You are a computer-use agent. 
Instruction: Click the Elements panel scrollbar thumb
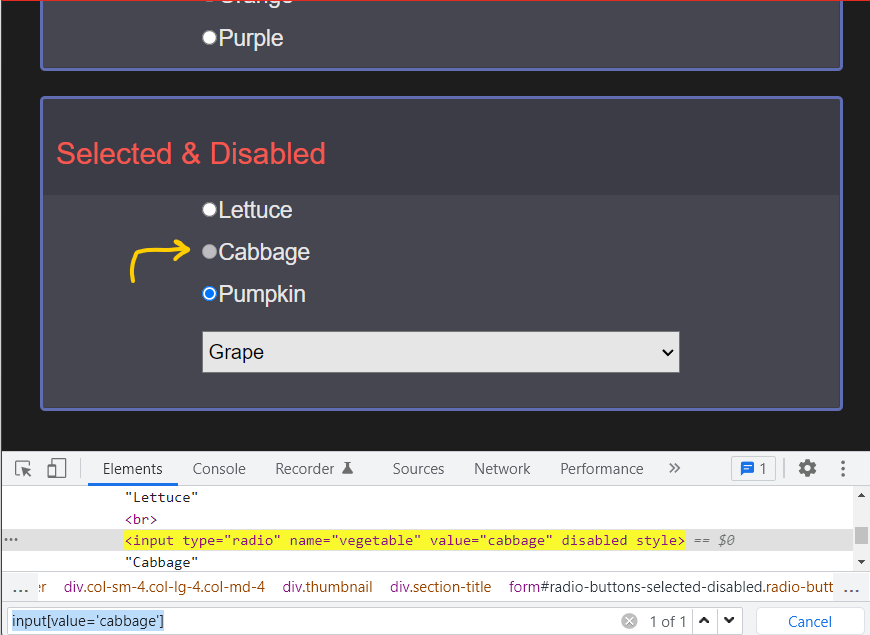coord(861,535)
